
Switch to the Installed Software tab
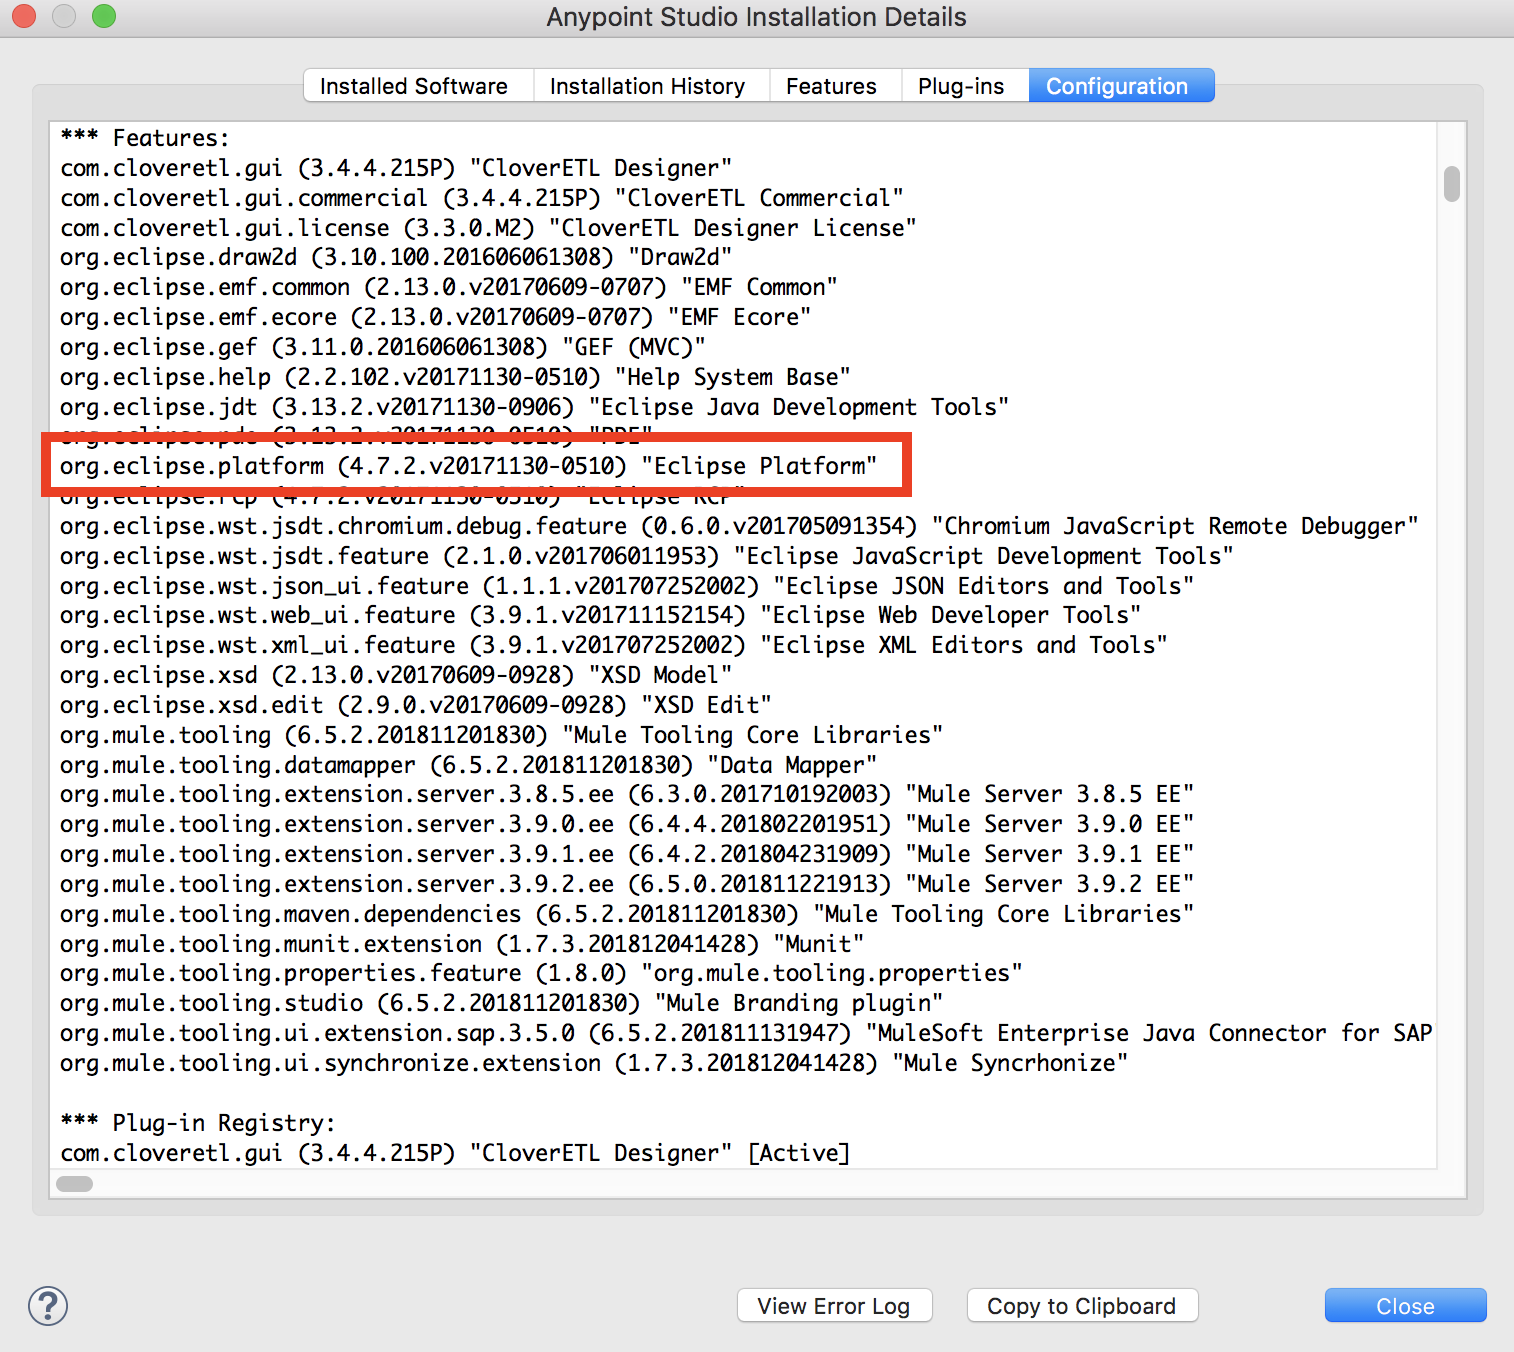pos(414,86)
